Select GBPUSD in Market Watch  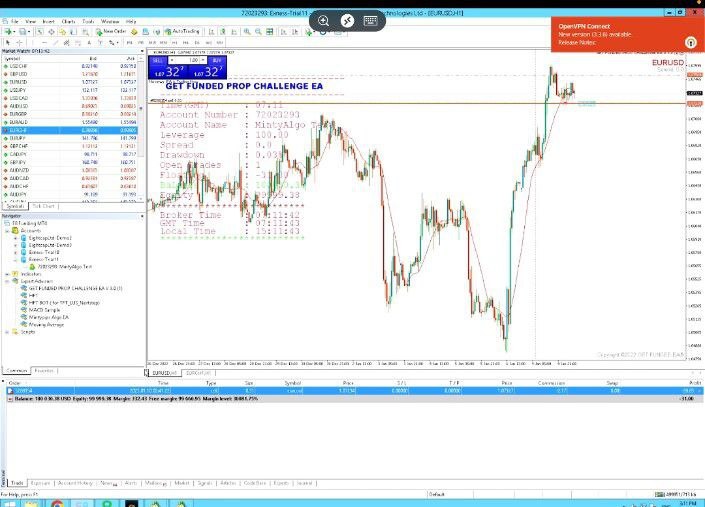coord(70,74)
